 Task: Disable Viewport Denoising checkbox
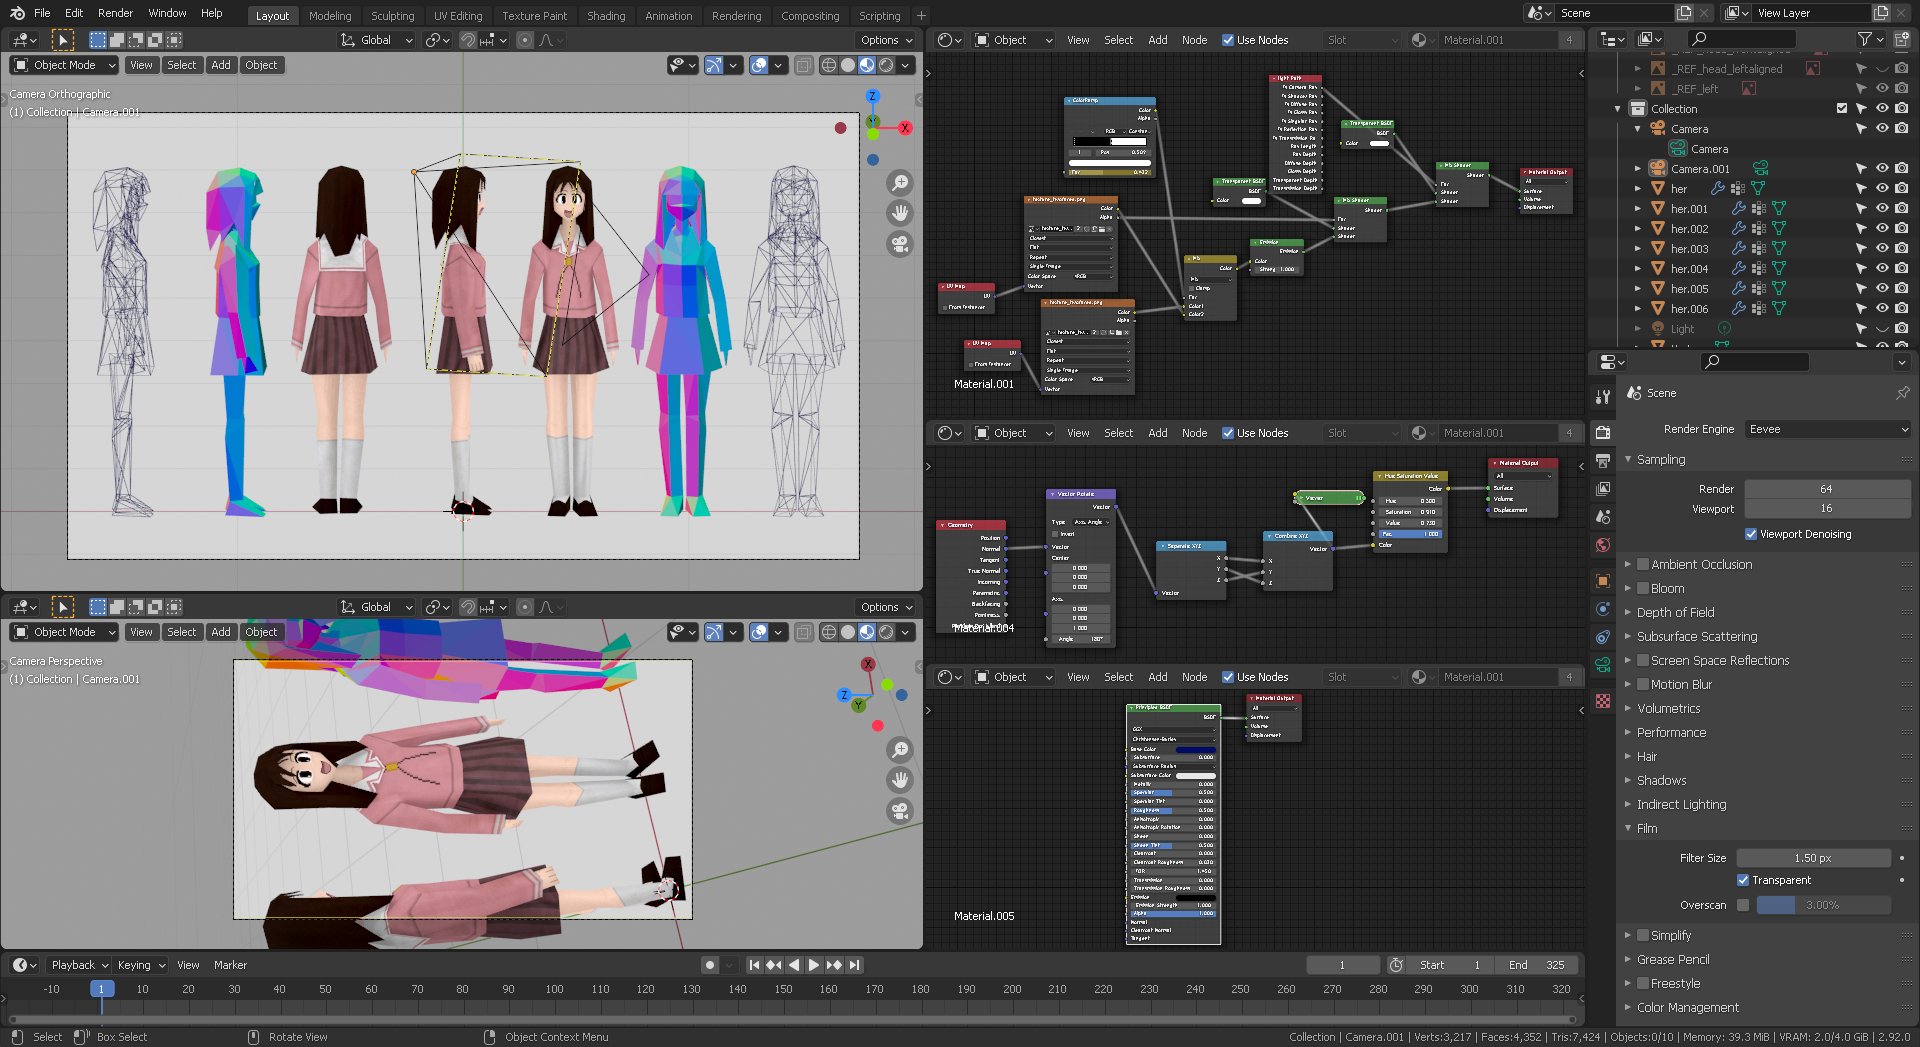tap(1750, 534)
